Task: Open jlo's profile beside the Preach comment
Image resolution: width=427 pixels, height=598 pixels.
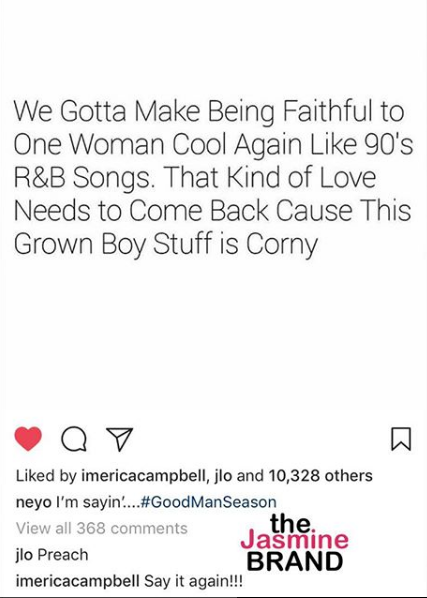Action: [24, 555]
